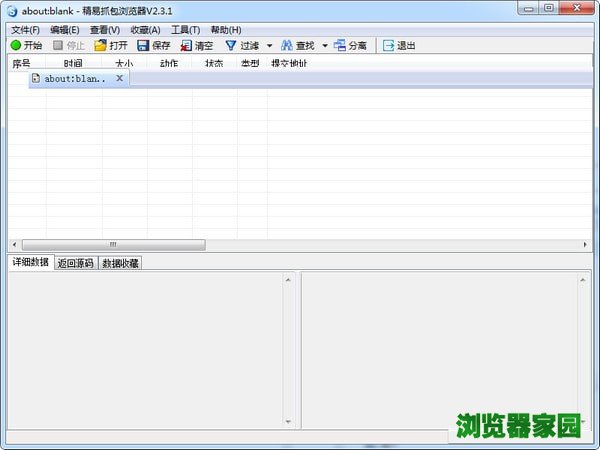Open the 文件(F) menu

click(25, 30)
